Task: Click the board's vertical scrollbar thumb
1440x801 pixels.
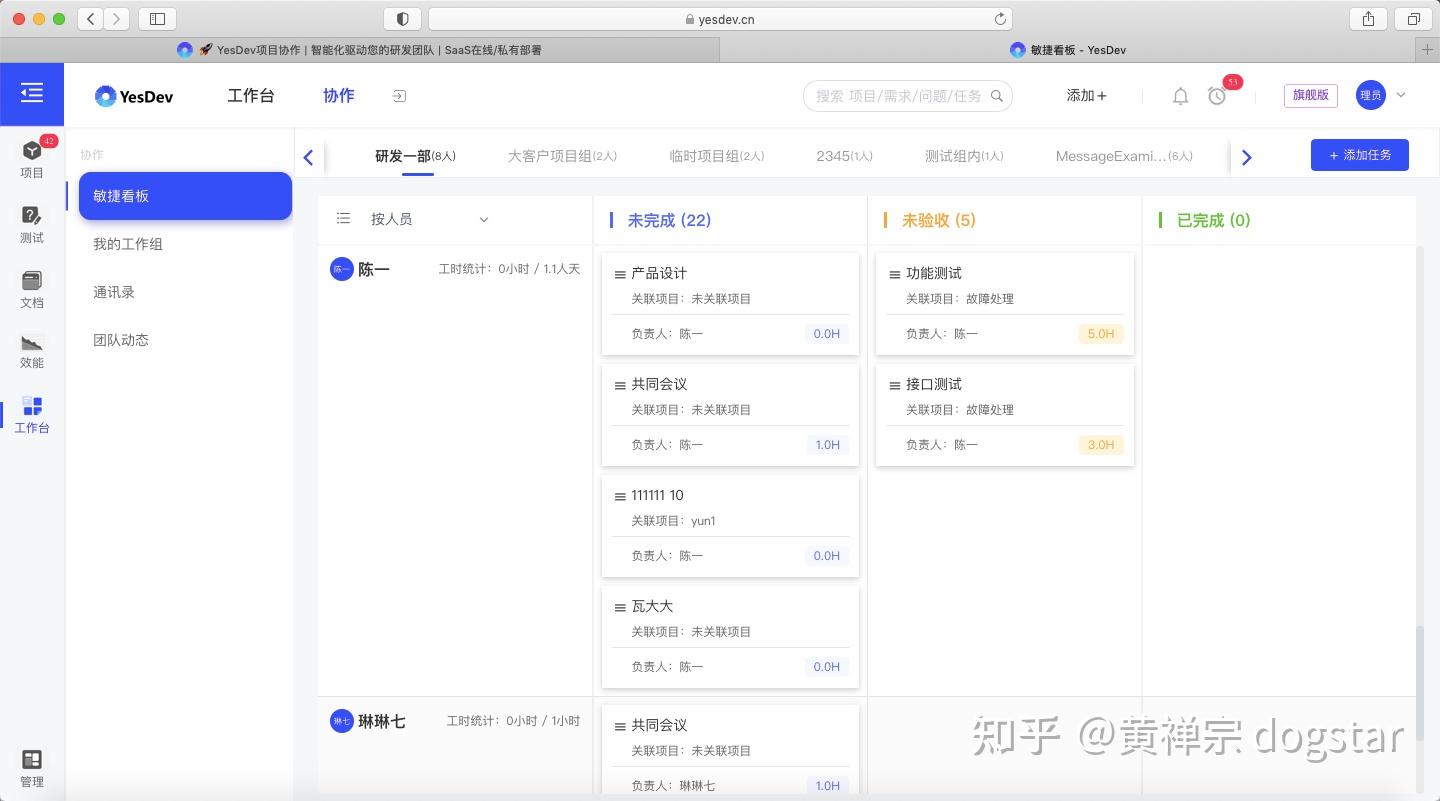Action: (x=1420, y=684)
